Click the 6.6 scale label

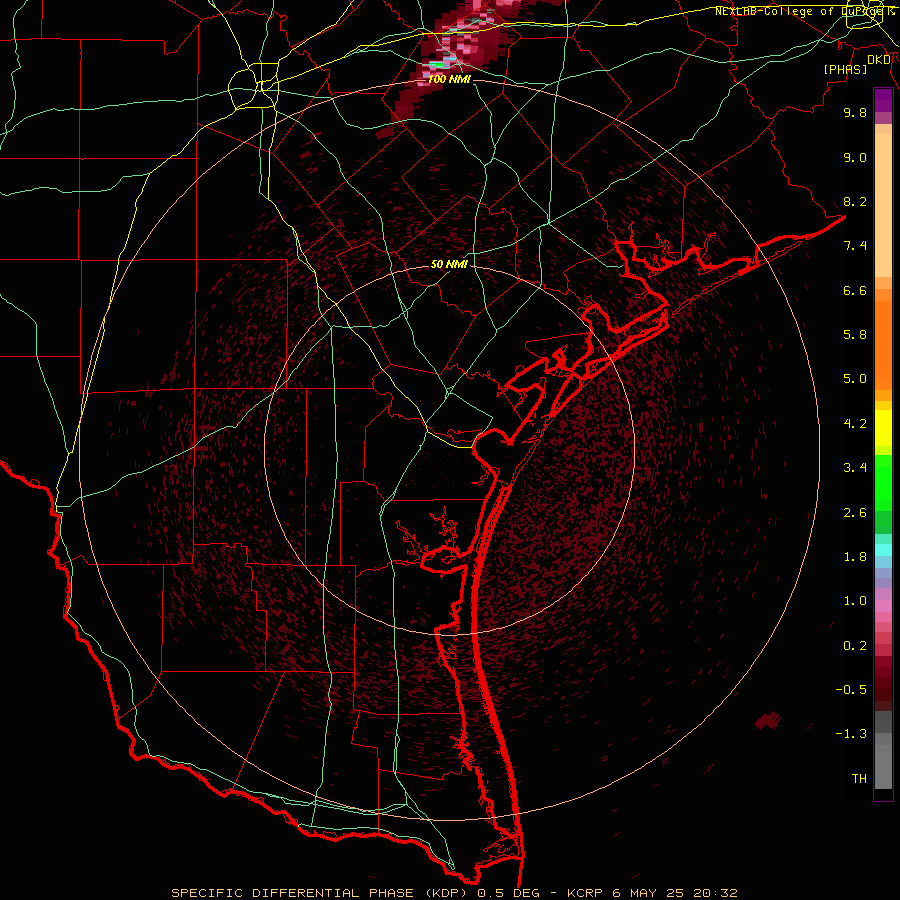tap(855, 290)
